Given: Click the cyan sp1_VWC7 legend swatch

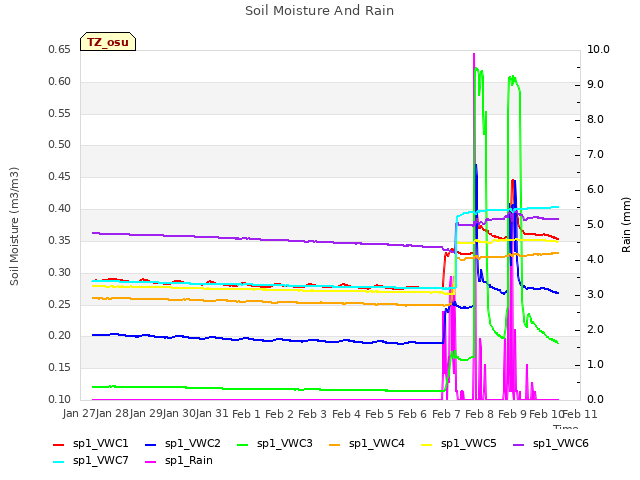Looking at the screenshot, I should coord(59,462).
